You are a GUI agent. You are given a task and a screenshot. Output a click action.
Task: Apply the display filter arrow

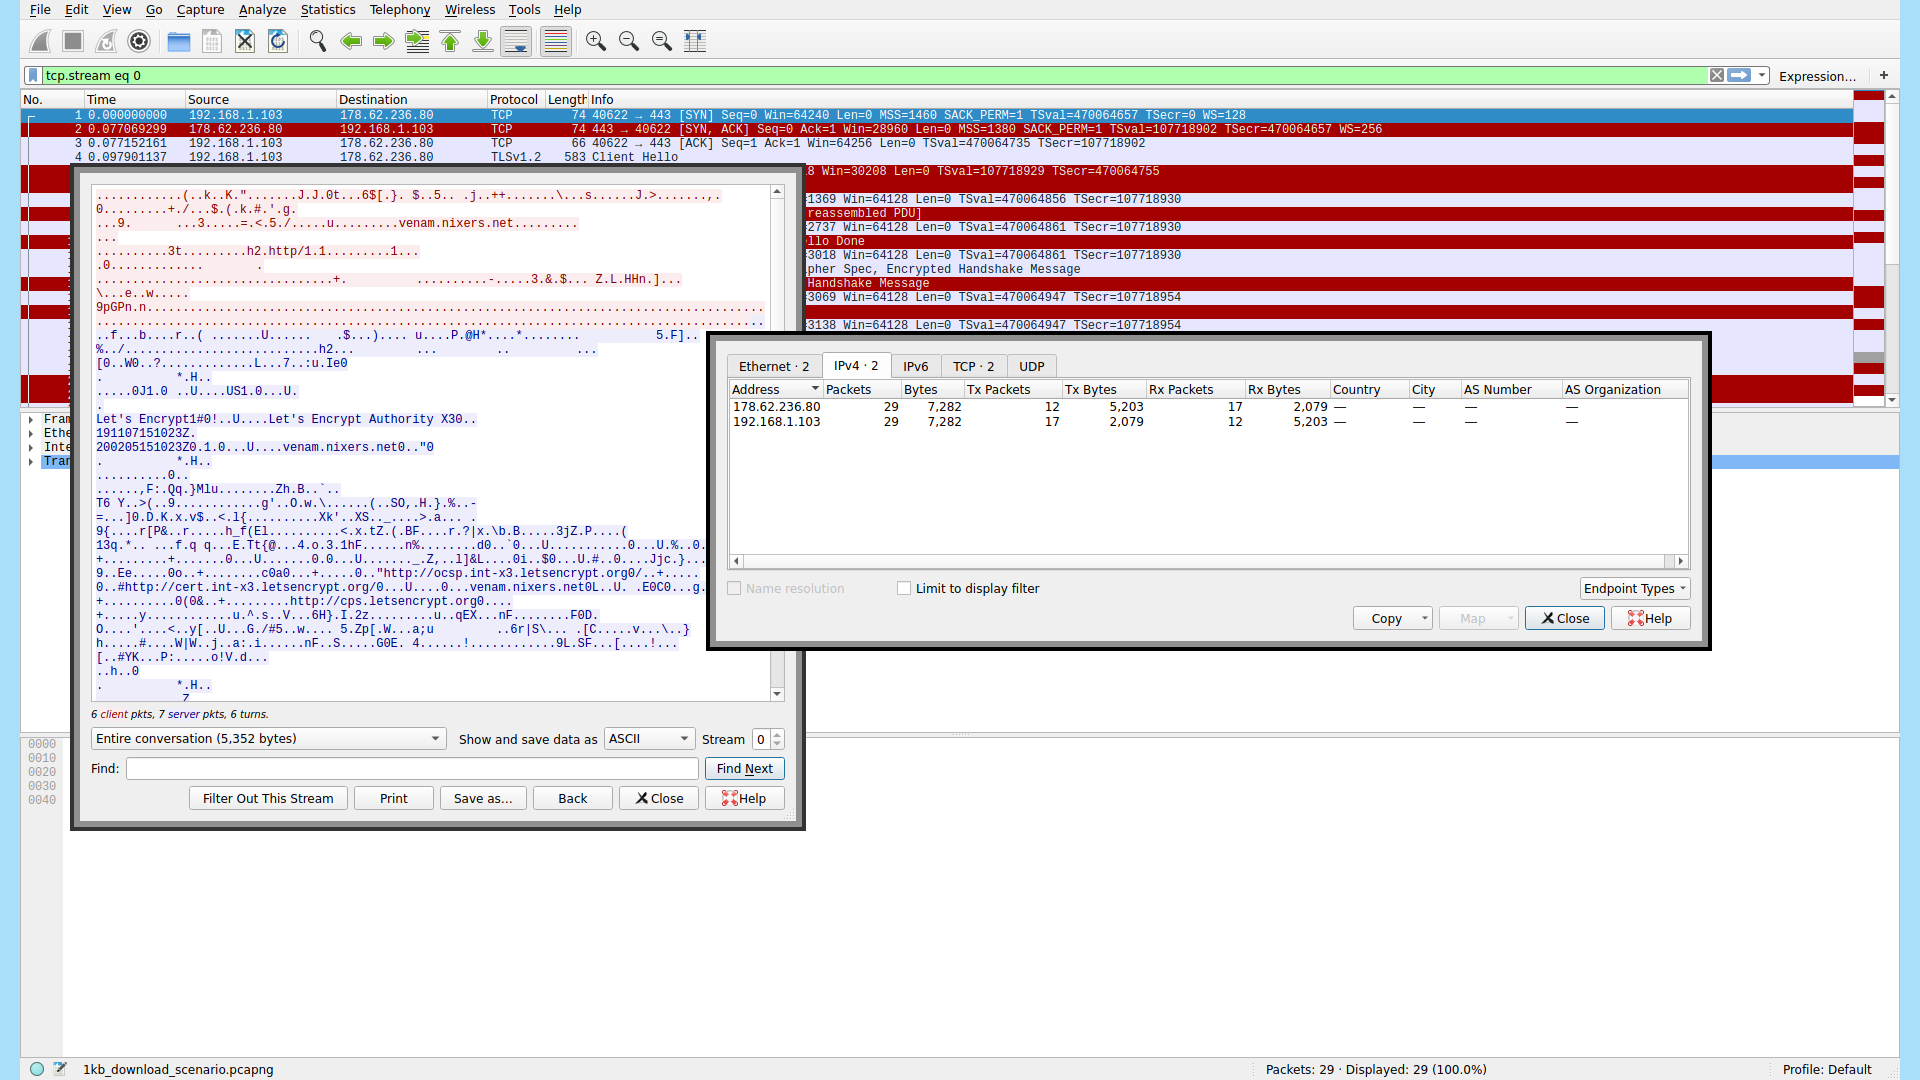[1740, 75]
